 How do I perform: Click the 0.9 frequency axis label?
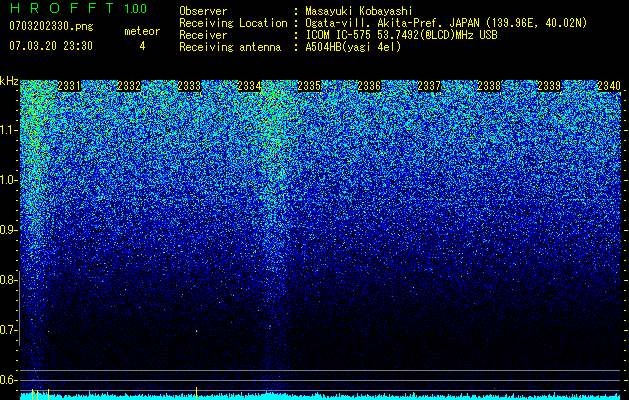click(x=9, y=230)
